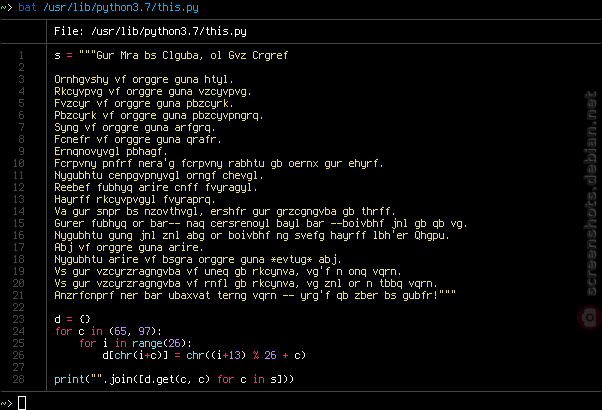602x410 pixels.
Task: Click the 'File: /usr/lib/python3.7/this.py' header
Action: coord(150,31)
